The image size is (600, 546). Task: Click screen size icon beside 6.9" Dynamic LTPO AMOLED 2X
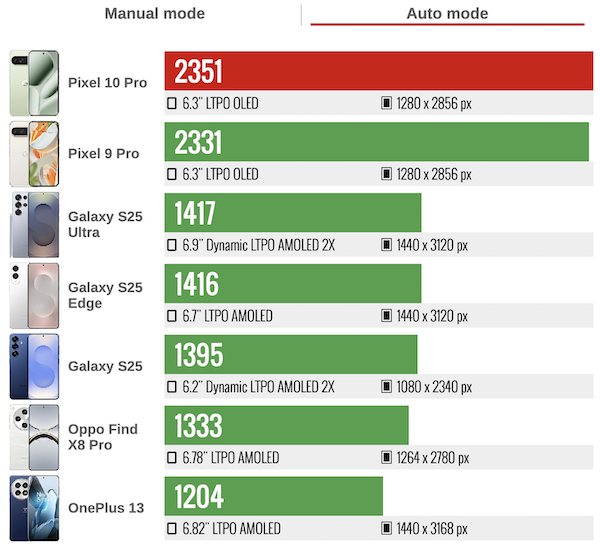tap(172, 245)
